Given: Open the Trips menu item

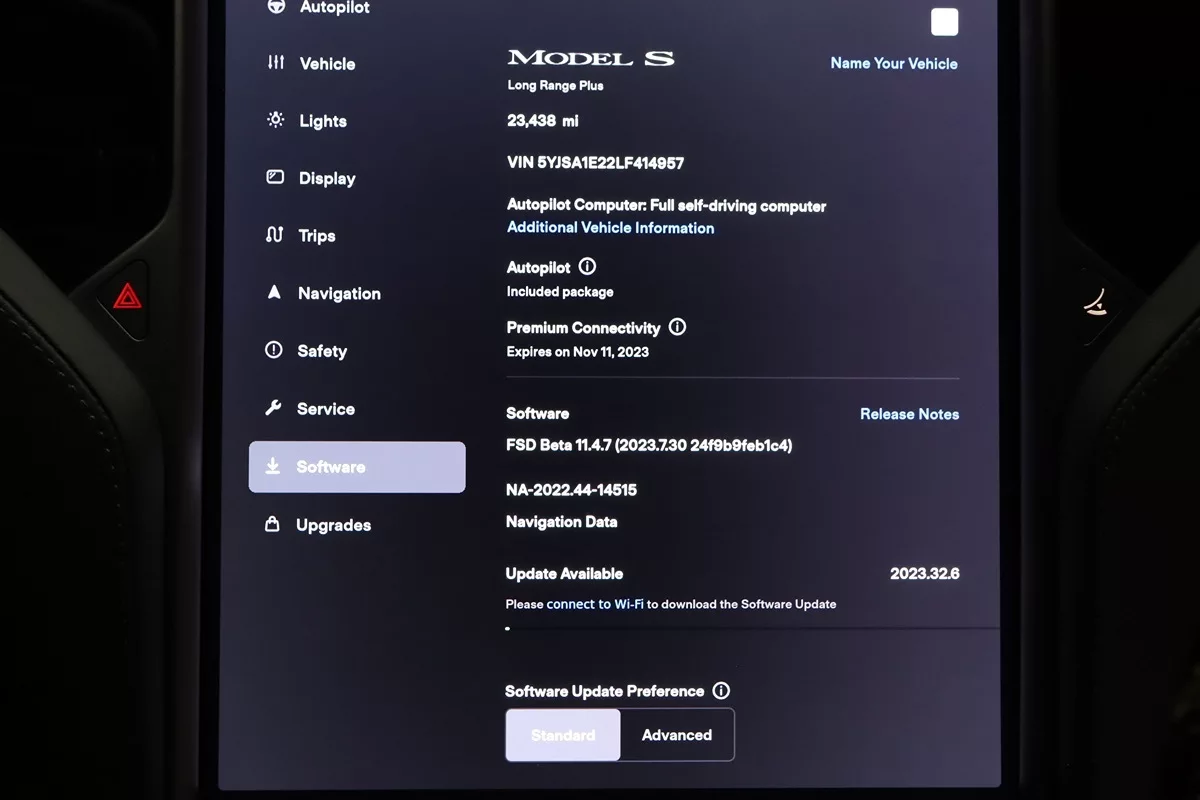Looking at the screenshot, I should pyautogui.click(x=316, y=236).
